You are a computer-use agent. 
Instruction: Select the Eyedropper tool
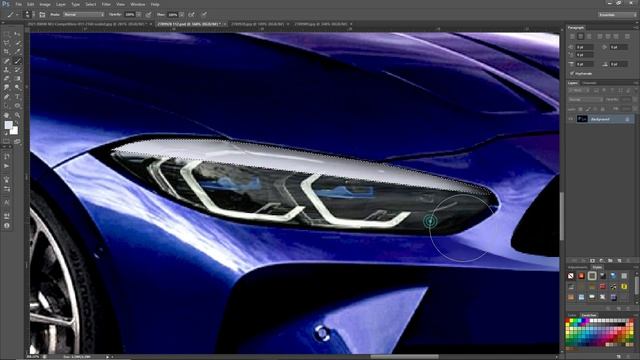[x=17, y=52]
